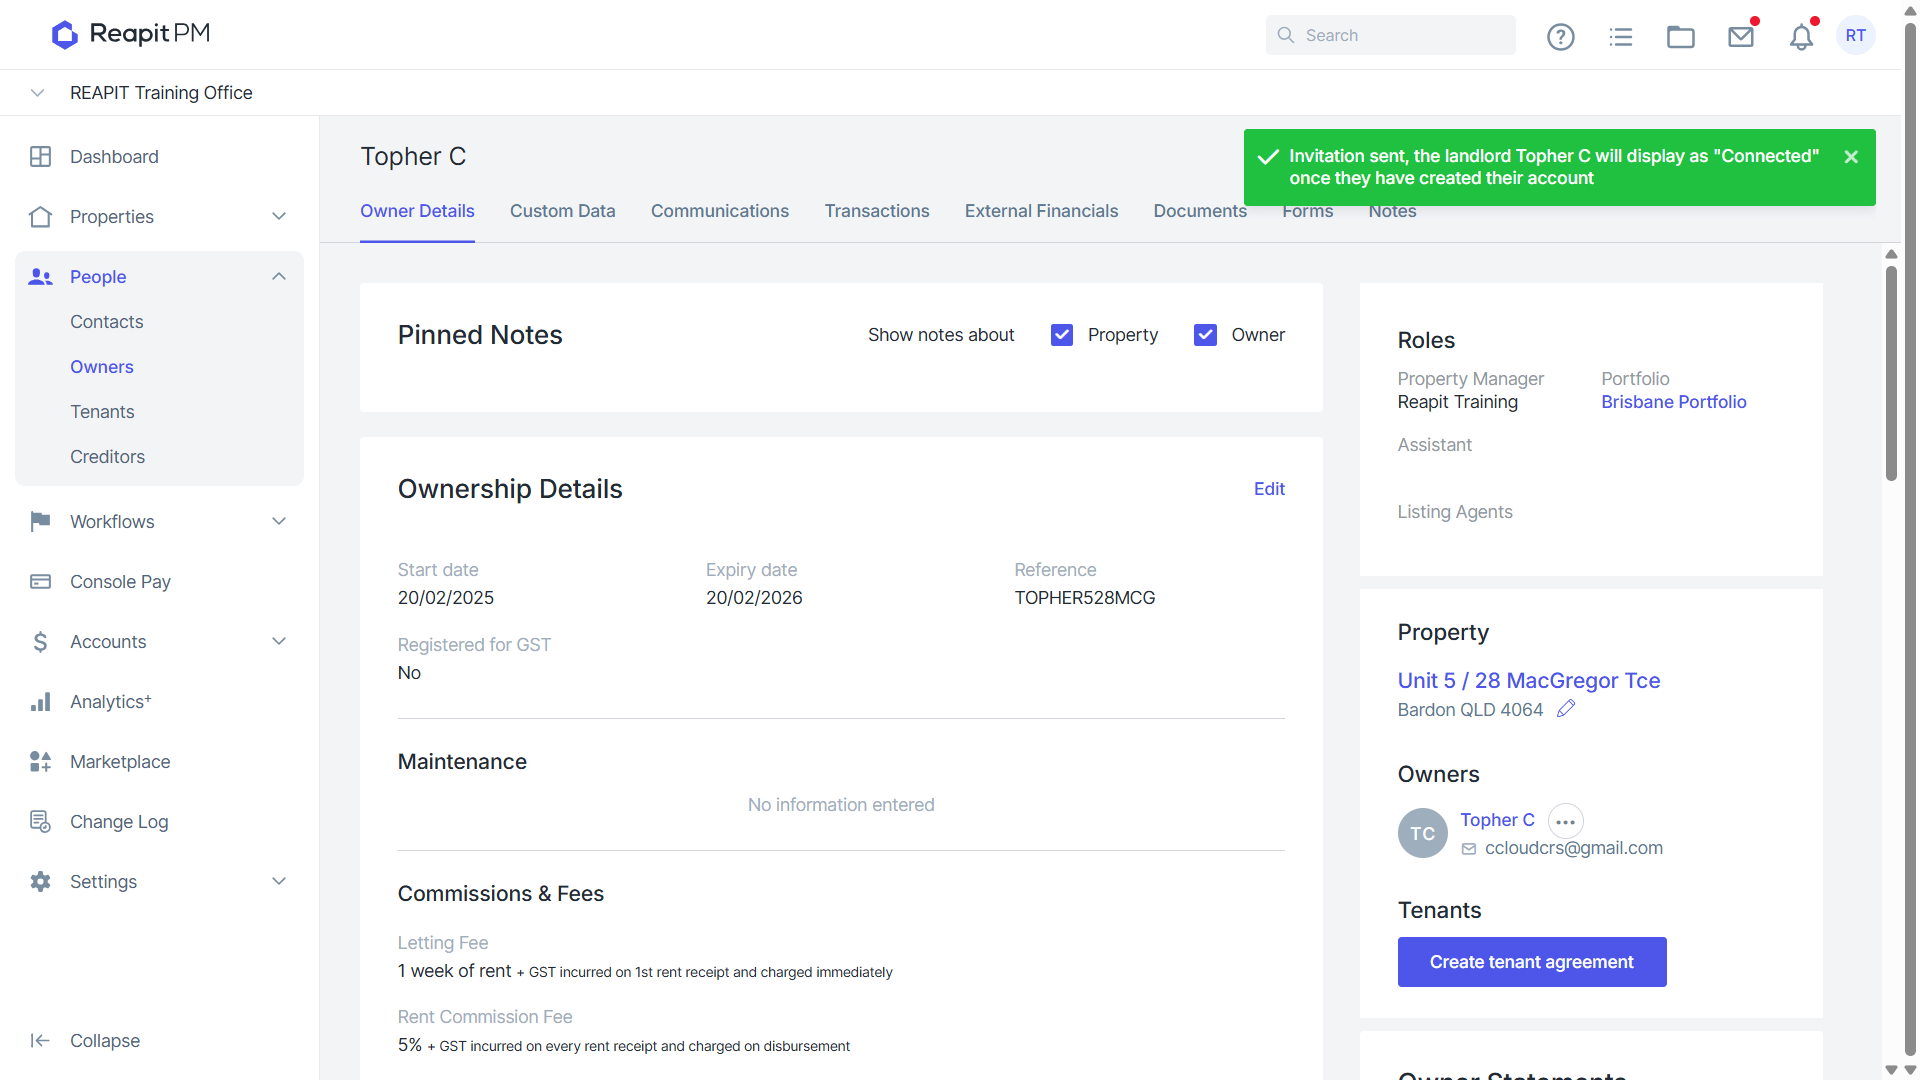Click the pencil icon beside Bardon QLD 4064
The height and width of the screenshot is (1080, 1920).
pyautogui.click(x=1566, y=708)
